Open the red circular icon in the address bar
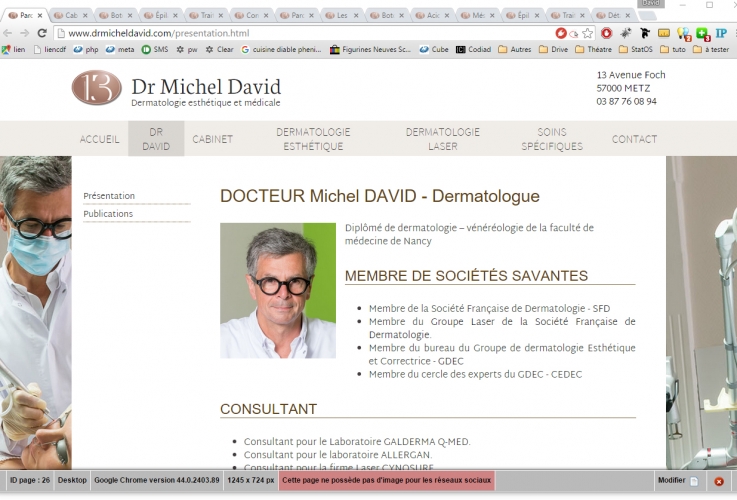The image size is (737, 500). point(561,33)
